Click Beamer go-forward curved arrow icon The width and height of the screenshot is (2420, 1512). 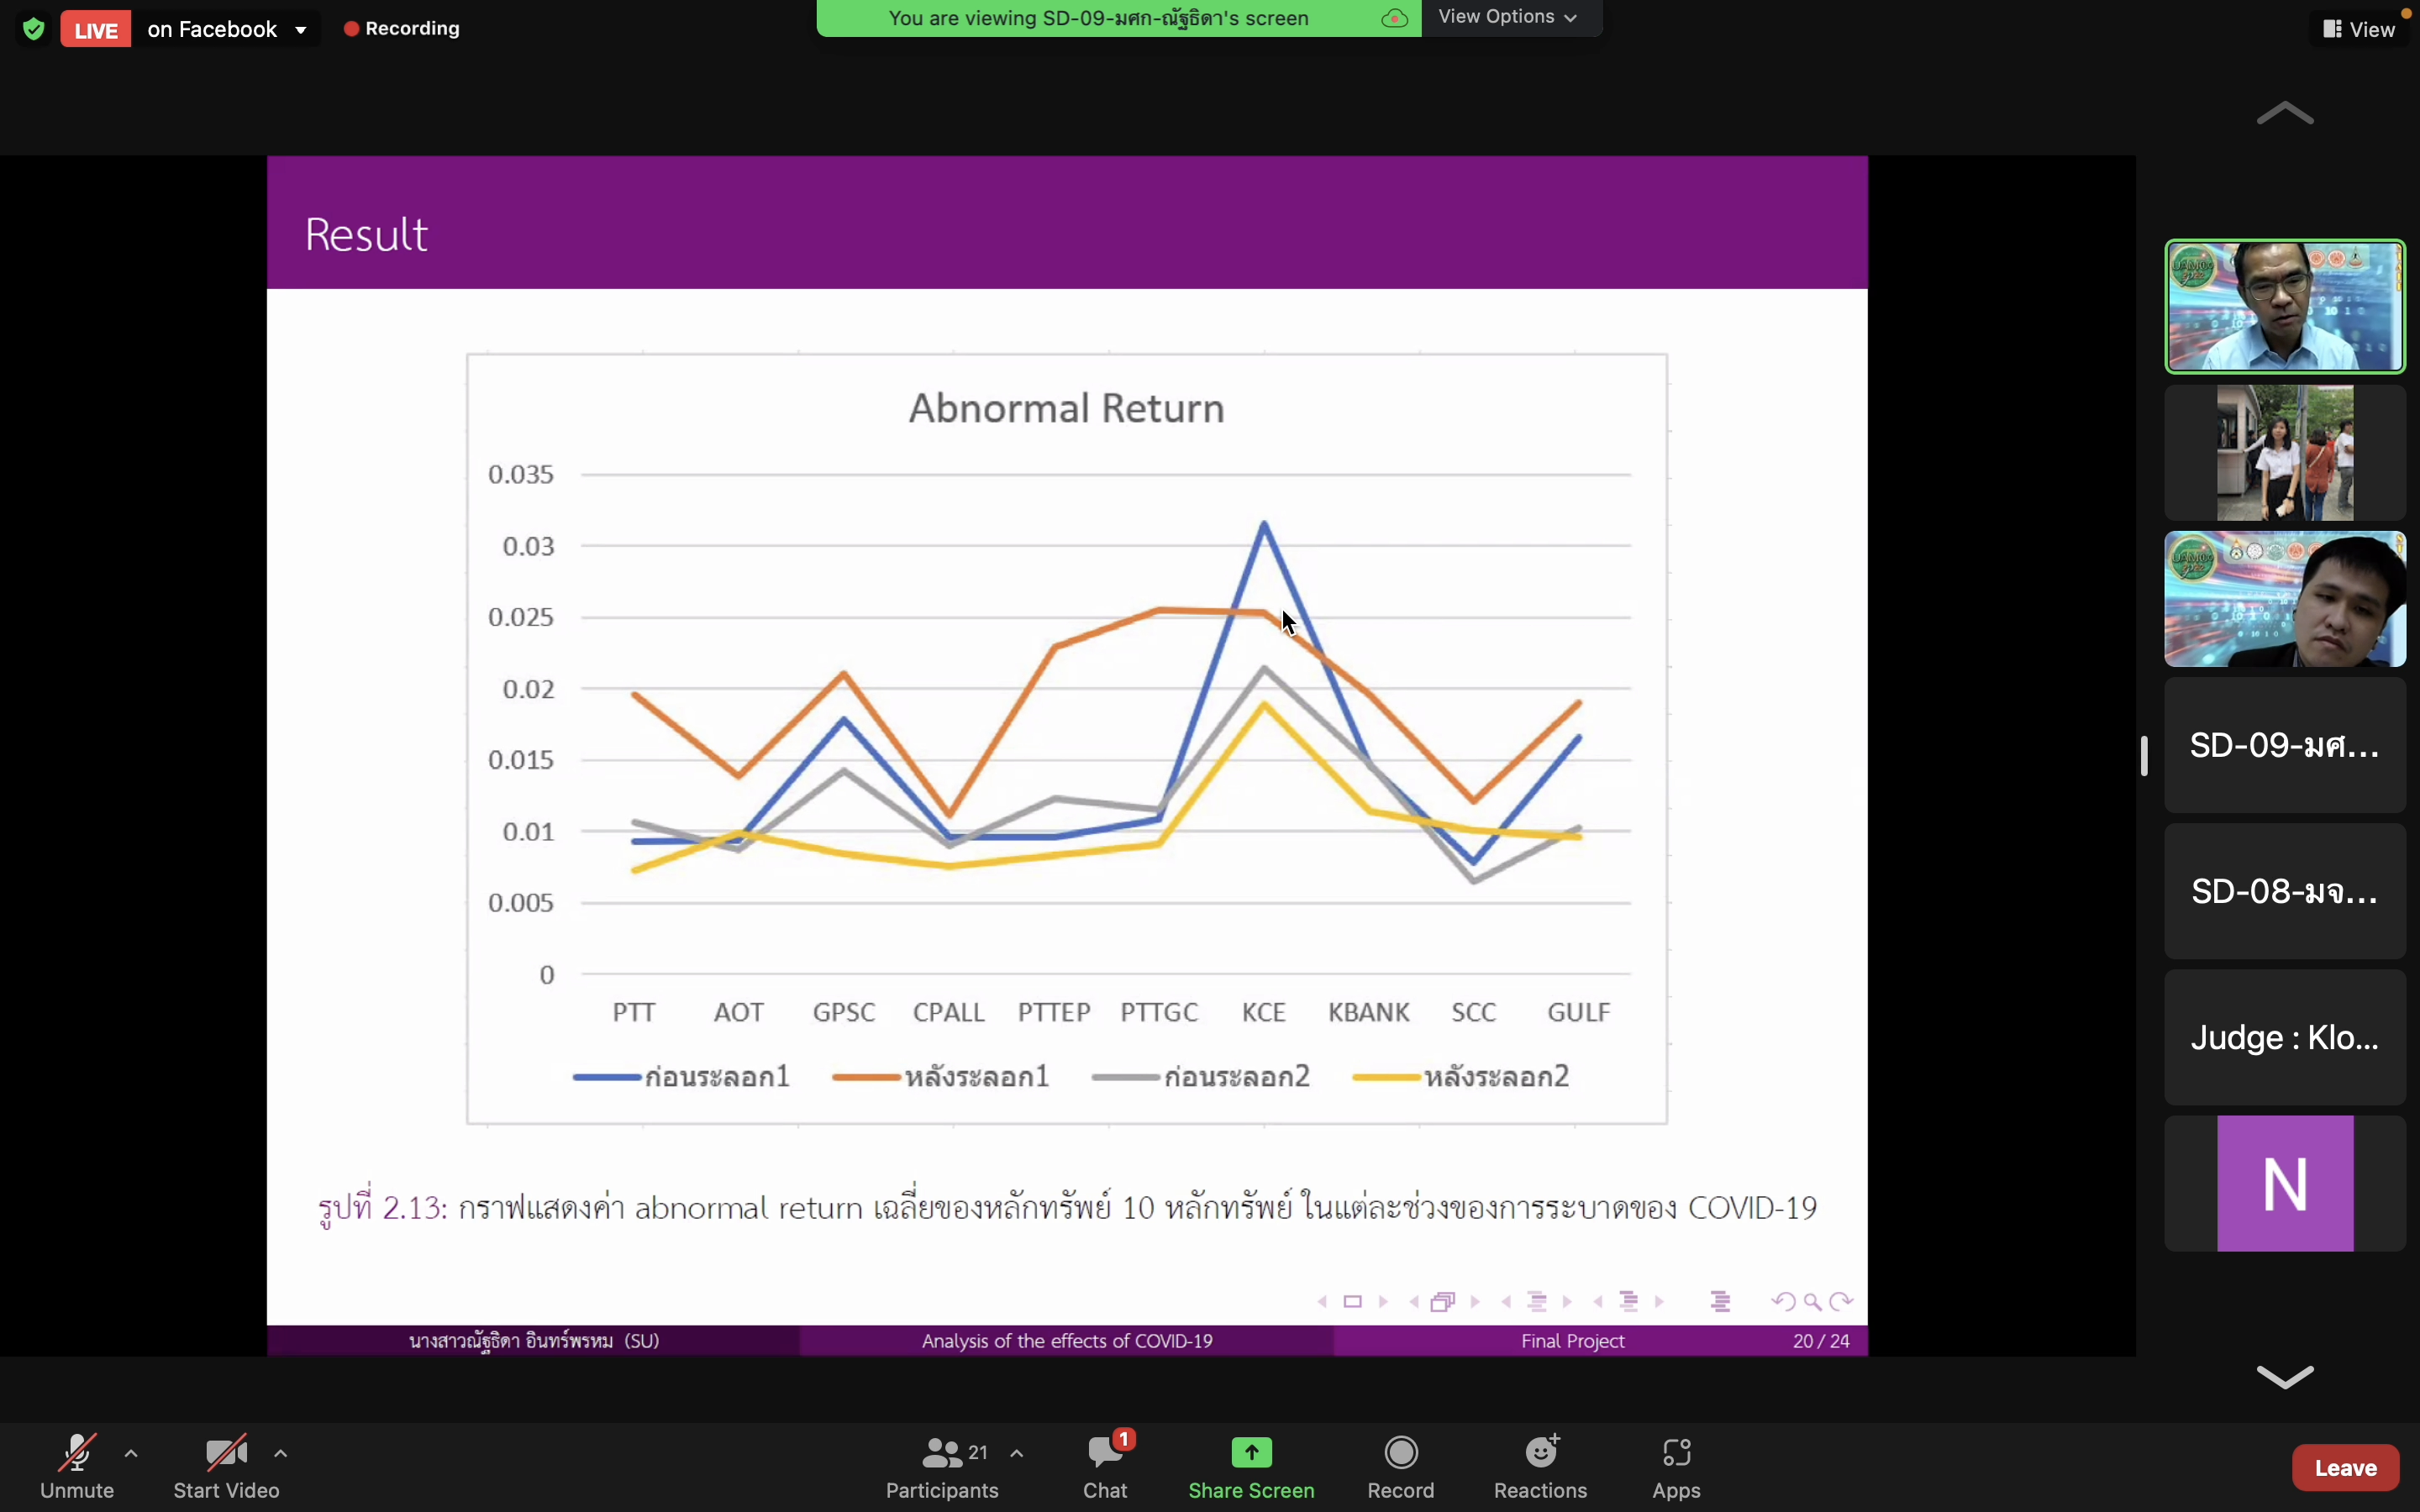point(1841,1302)
